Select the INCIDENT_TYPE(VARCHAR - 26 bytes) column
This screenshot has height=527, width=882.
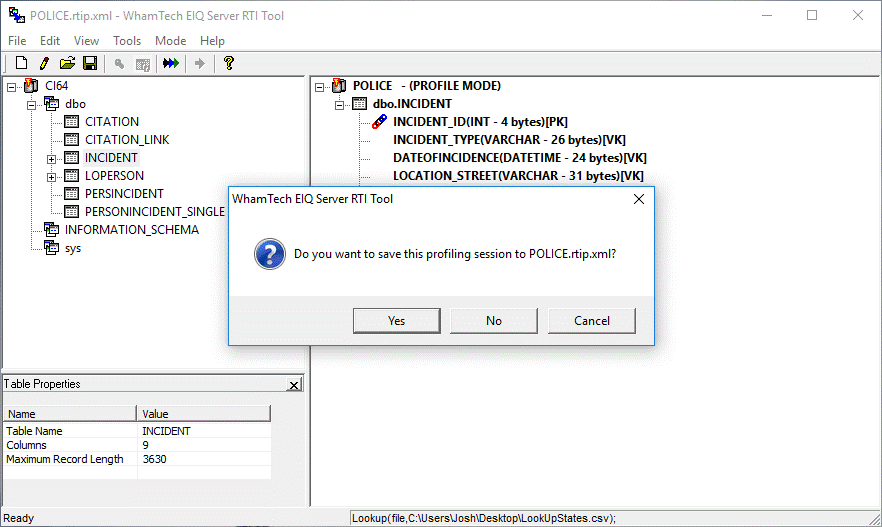pos(509,139)
